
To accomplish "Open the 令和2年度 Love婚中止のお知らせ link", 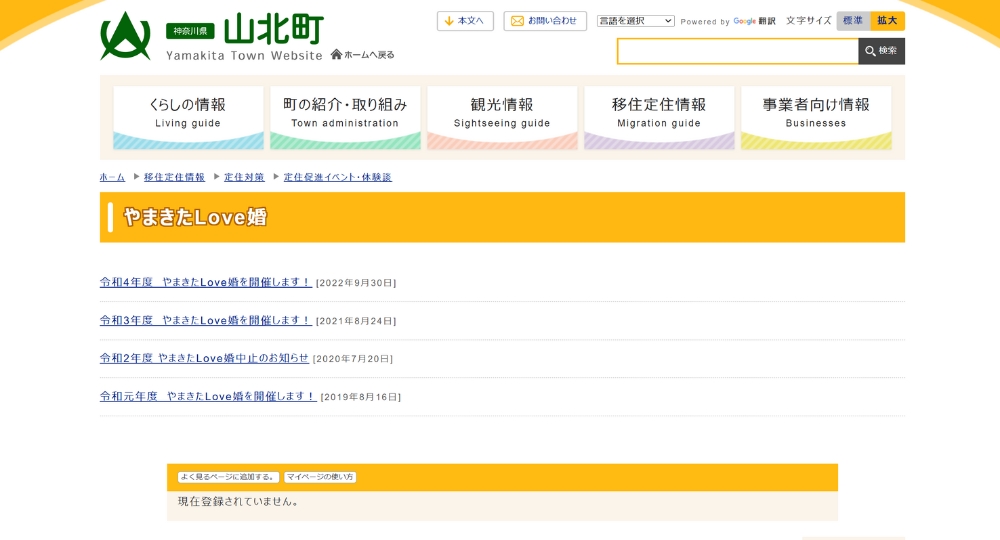I will [x=204, y=358].
